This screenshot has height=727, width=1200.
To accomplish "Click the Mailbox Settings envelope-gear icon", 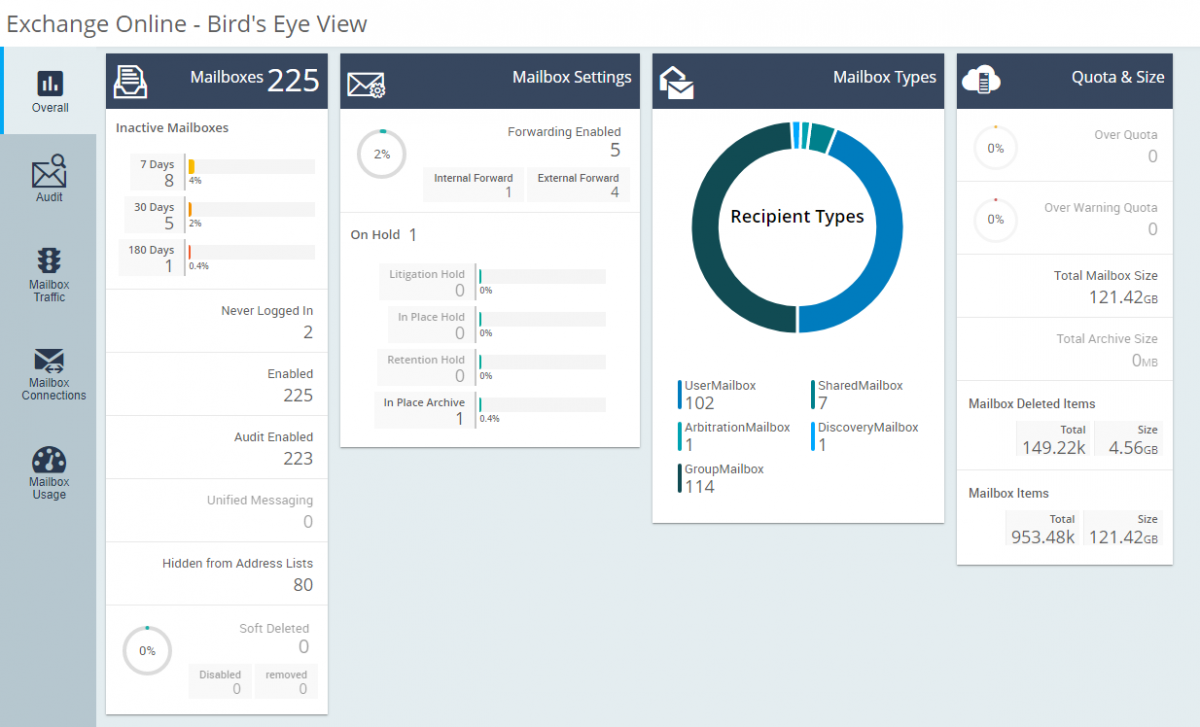I will (366, 85).
